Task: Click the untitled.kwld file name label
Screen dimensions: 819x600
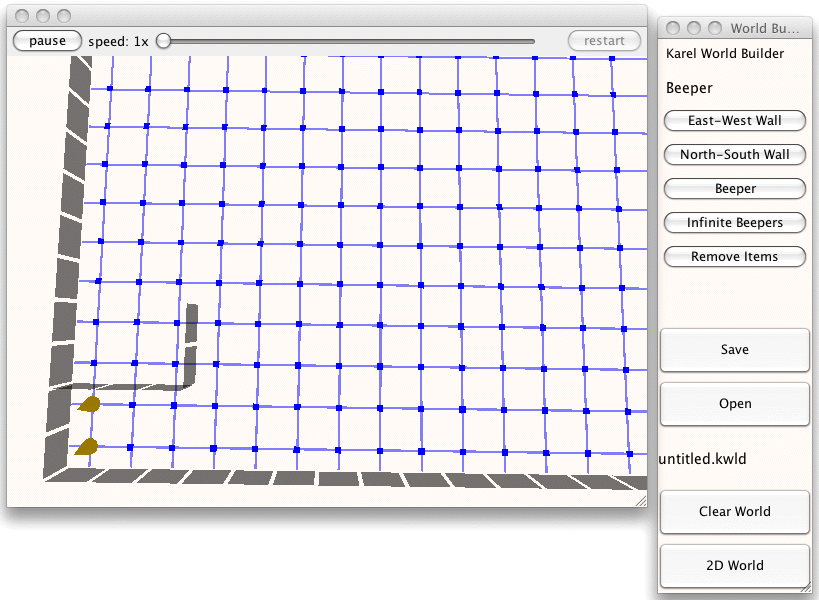Action: coord(702,459)
